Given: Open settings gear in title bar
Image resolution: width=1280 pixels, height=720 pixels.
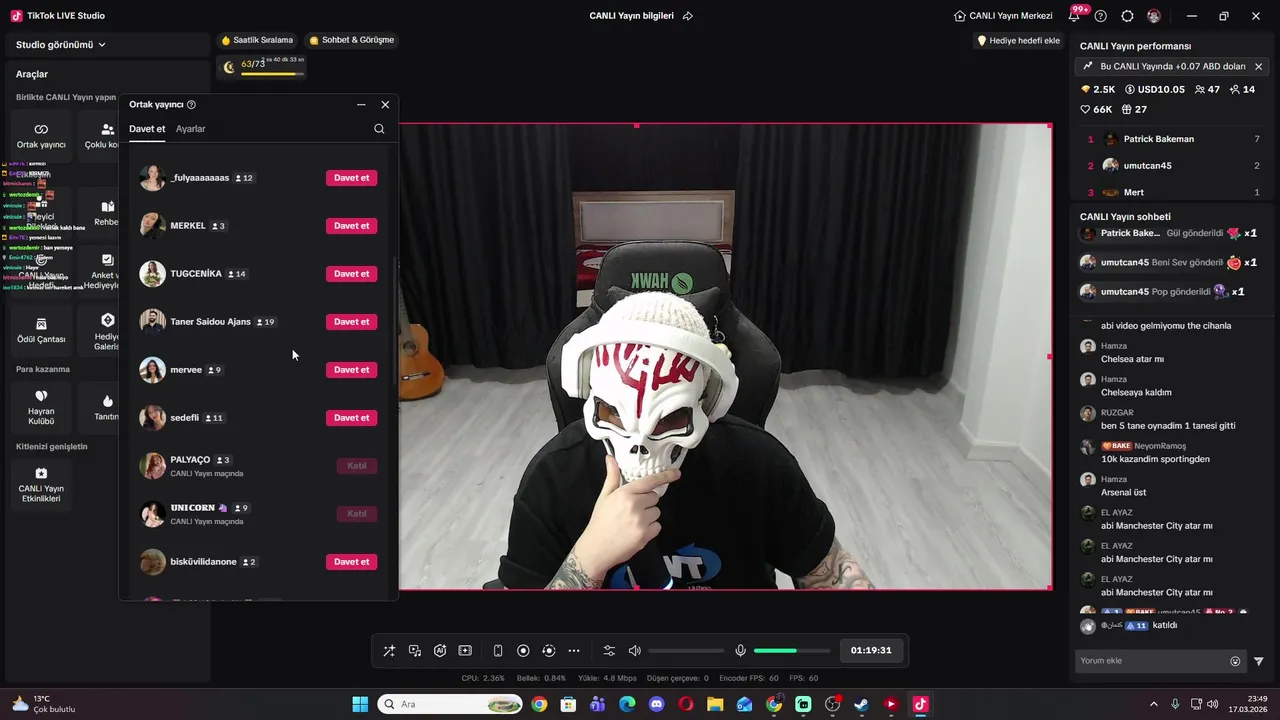Looking at the screenshot, I should tap(1128, 16).
